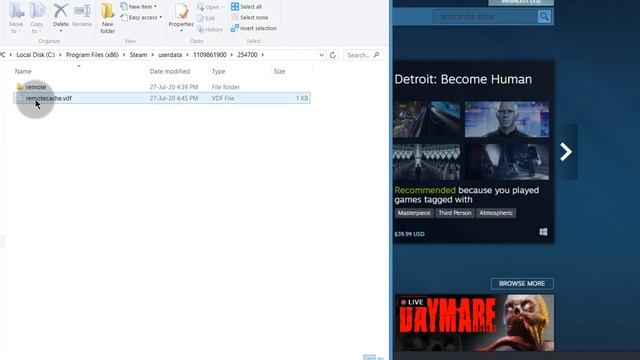
Task: Expand the Properties dropdown arrow
Action: [x=181, y=31]
